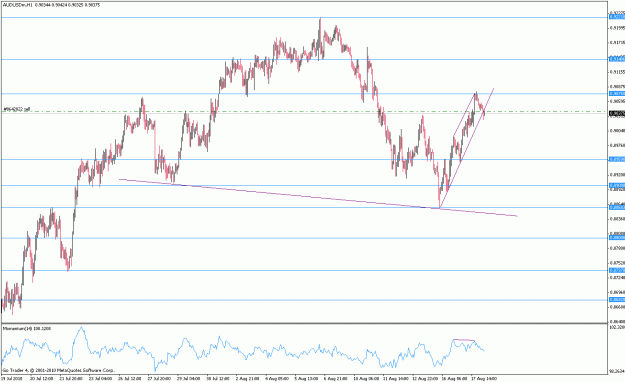Click the 6 Aug 21:00 time axis label
This screenshot has height=382, width=625.
click(336, 378)
